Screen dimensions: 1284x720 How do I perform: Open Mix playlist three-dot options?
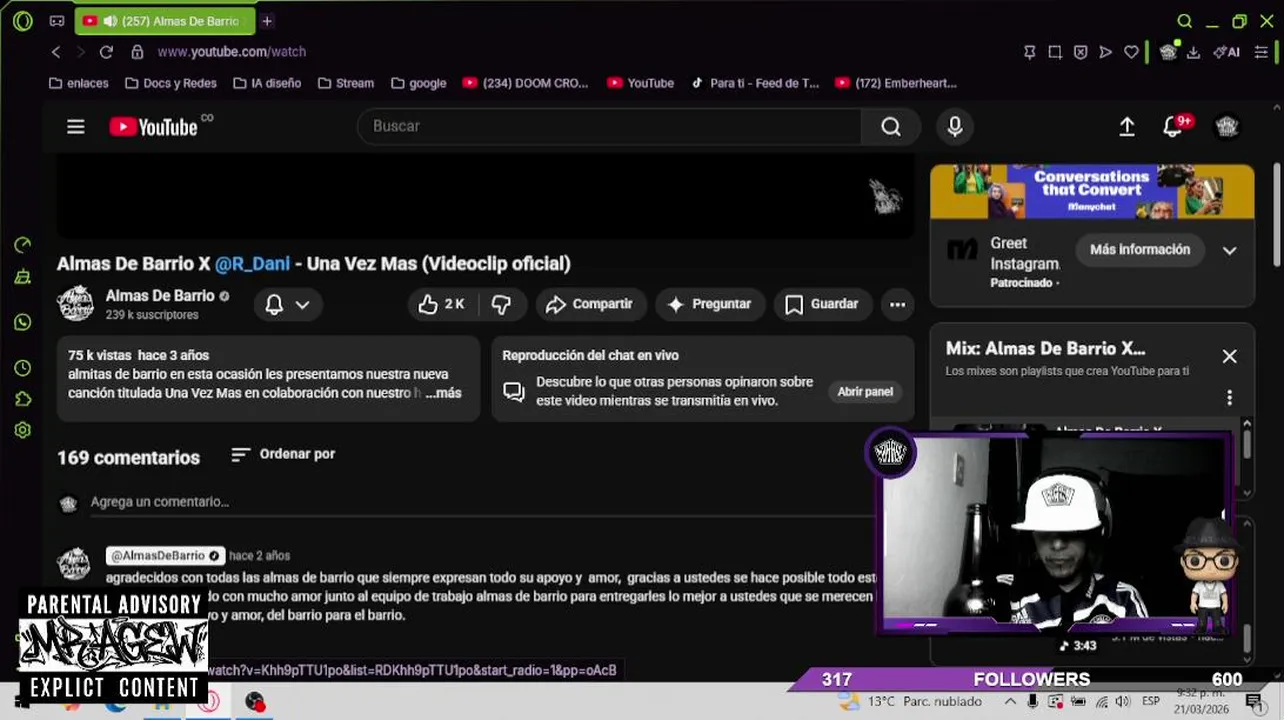[x=1229, y=398]
